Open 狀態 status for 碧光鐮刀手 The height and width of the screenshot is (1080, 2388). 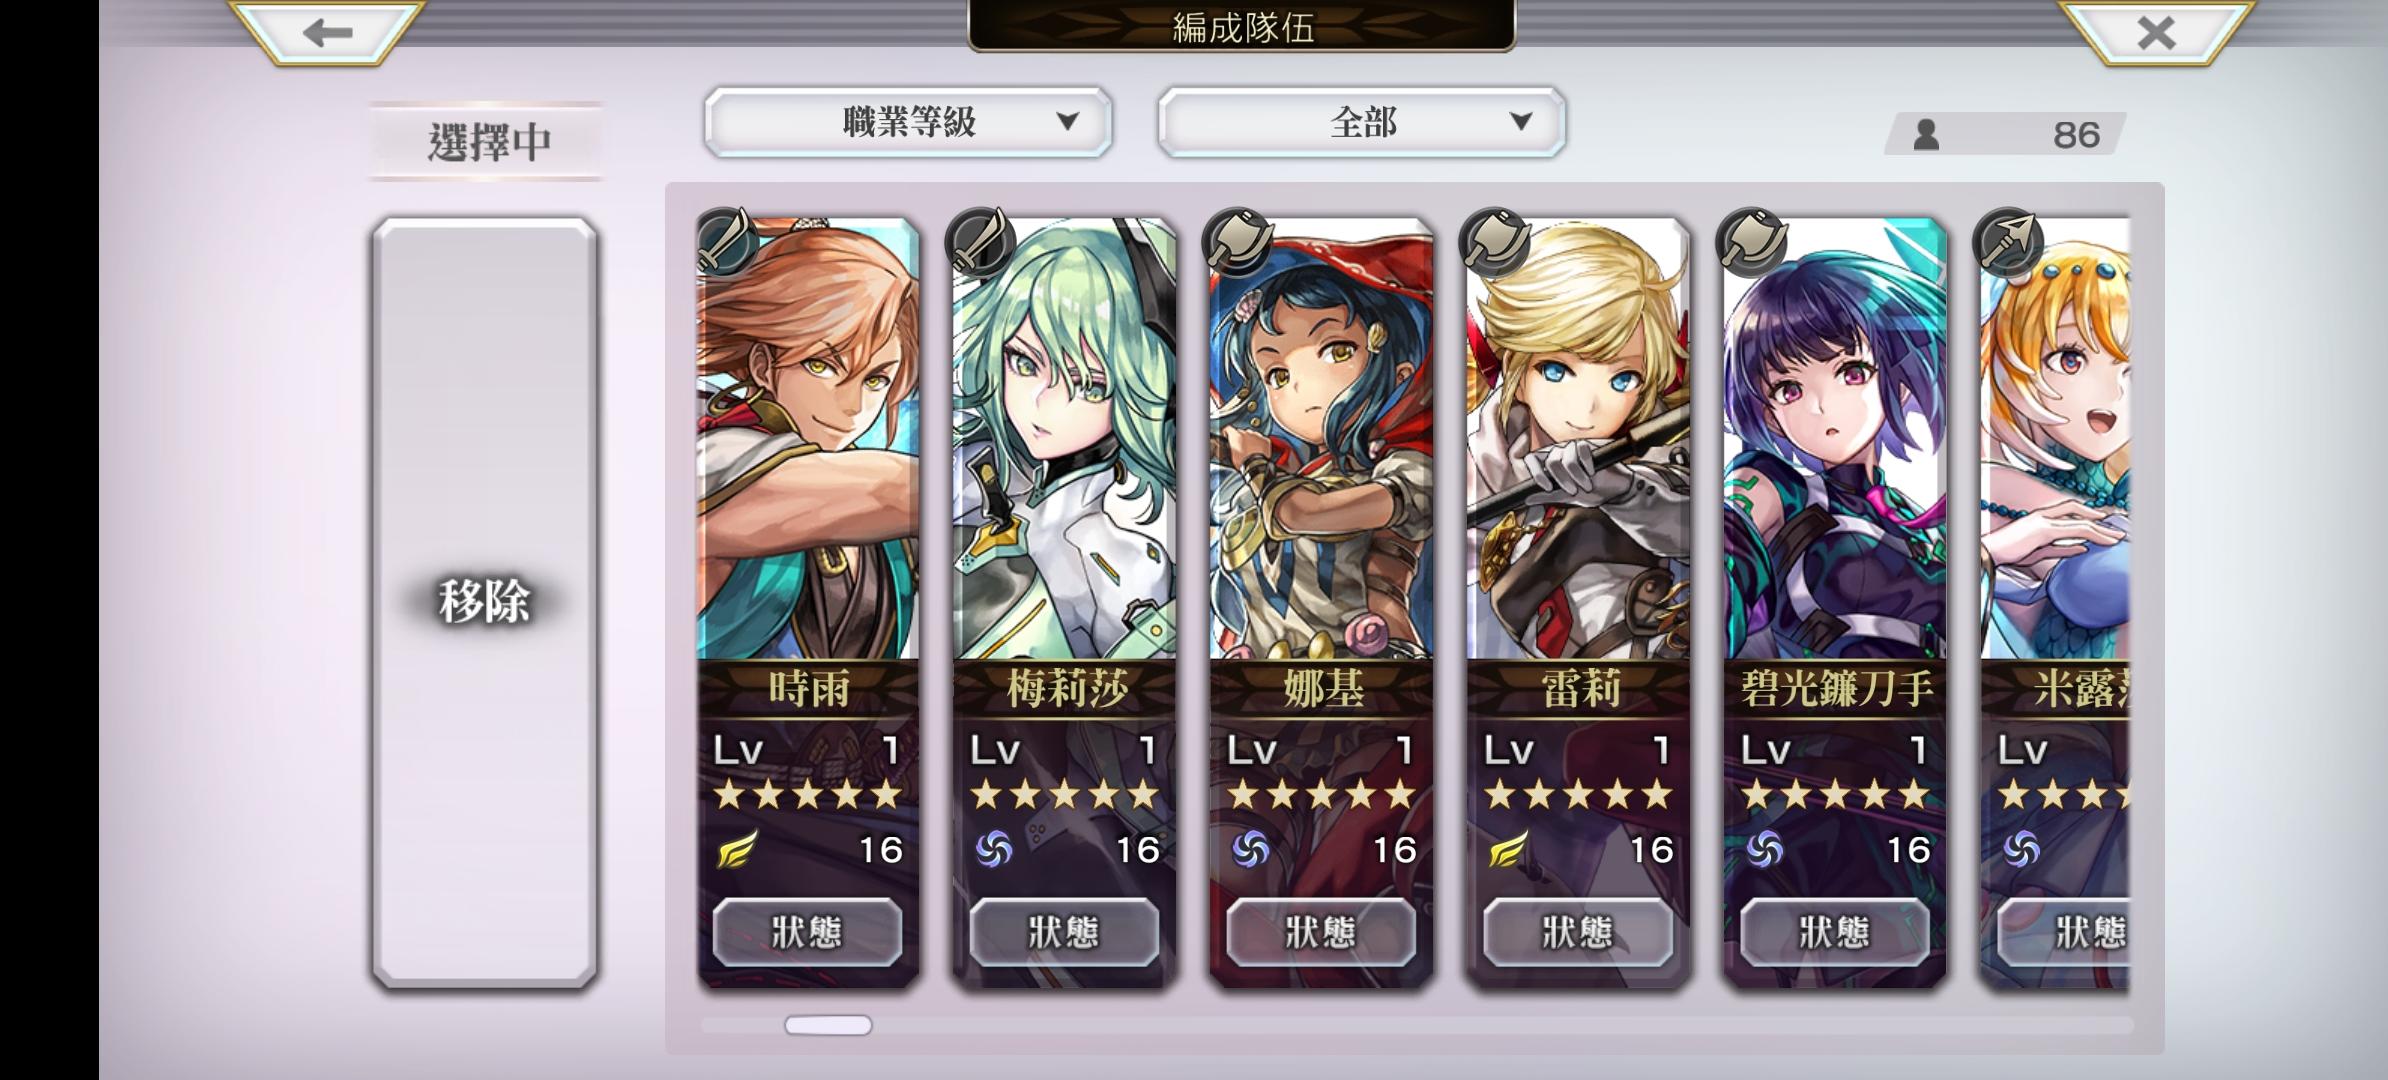click(1835, 932)
